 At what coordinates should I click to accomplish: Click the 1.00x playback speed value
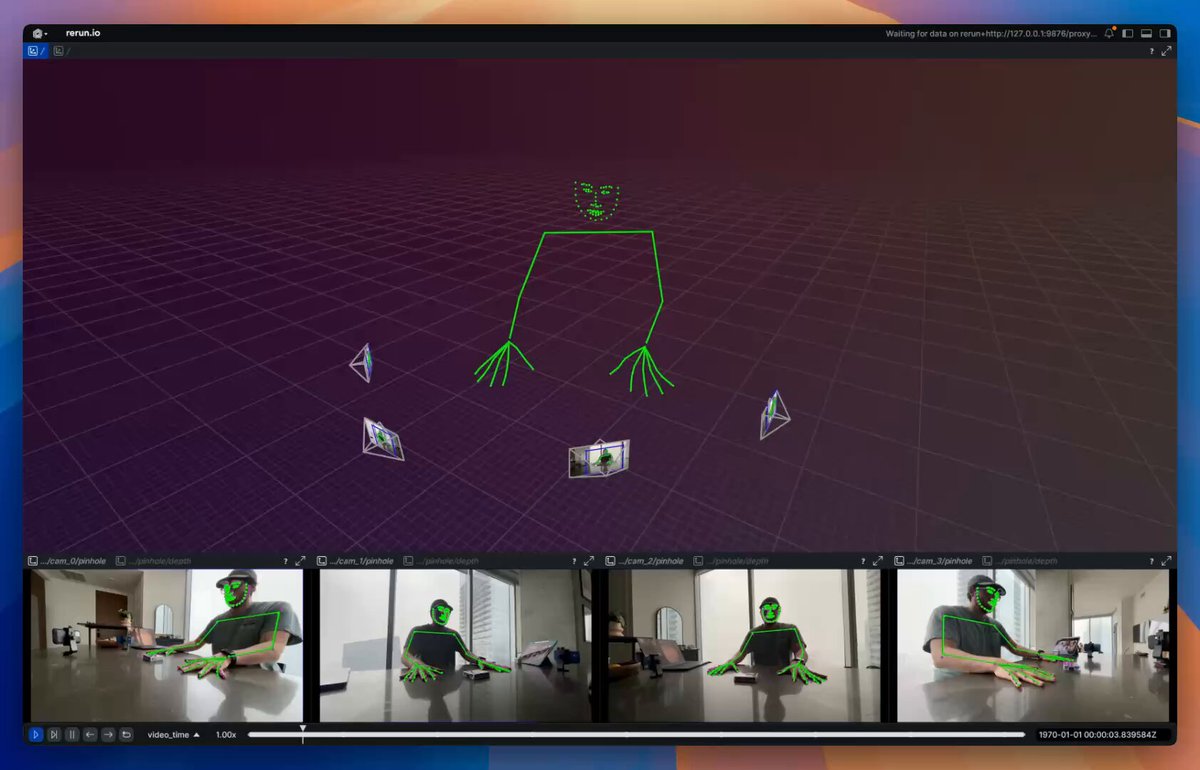226,734
